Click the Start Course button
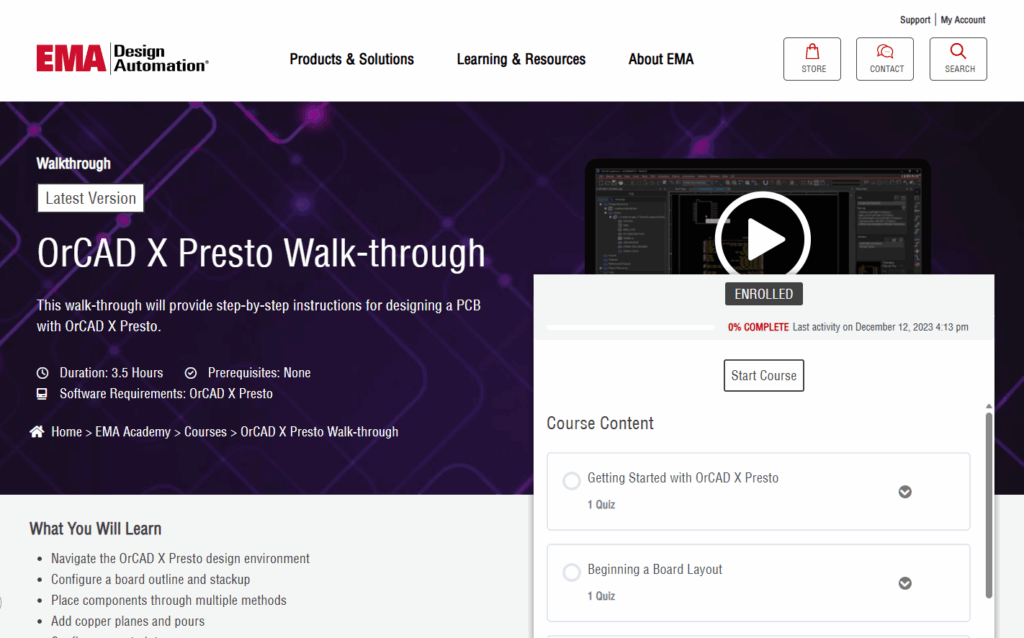This screenshot has height=638, width=1024. pyautogui.click(x=763, y=375)
